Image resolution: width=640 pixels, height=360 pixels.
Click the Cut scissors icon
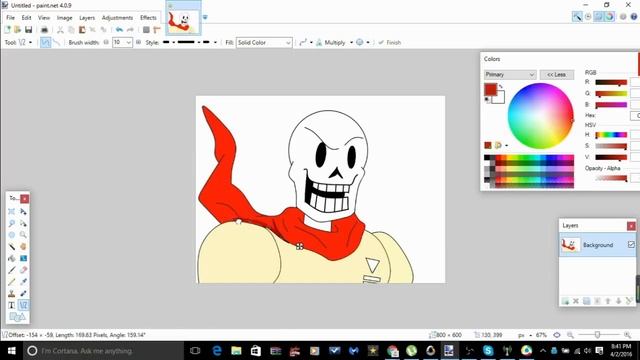[60, 29]
